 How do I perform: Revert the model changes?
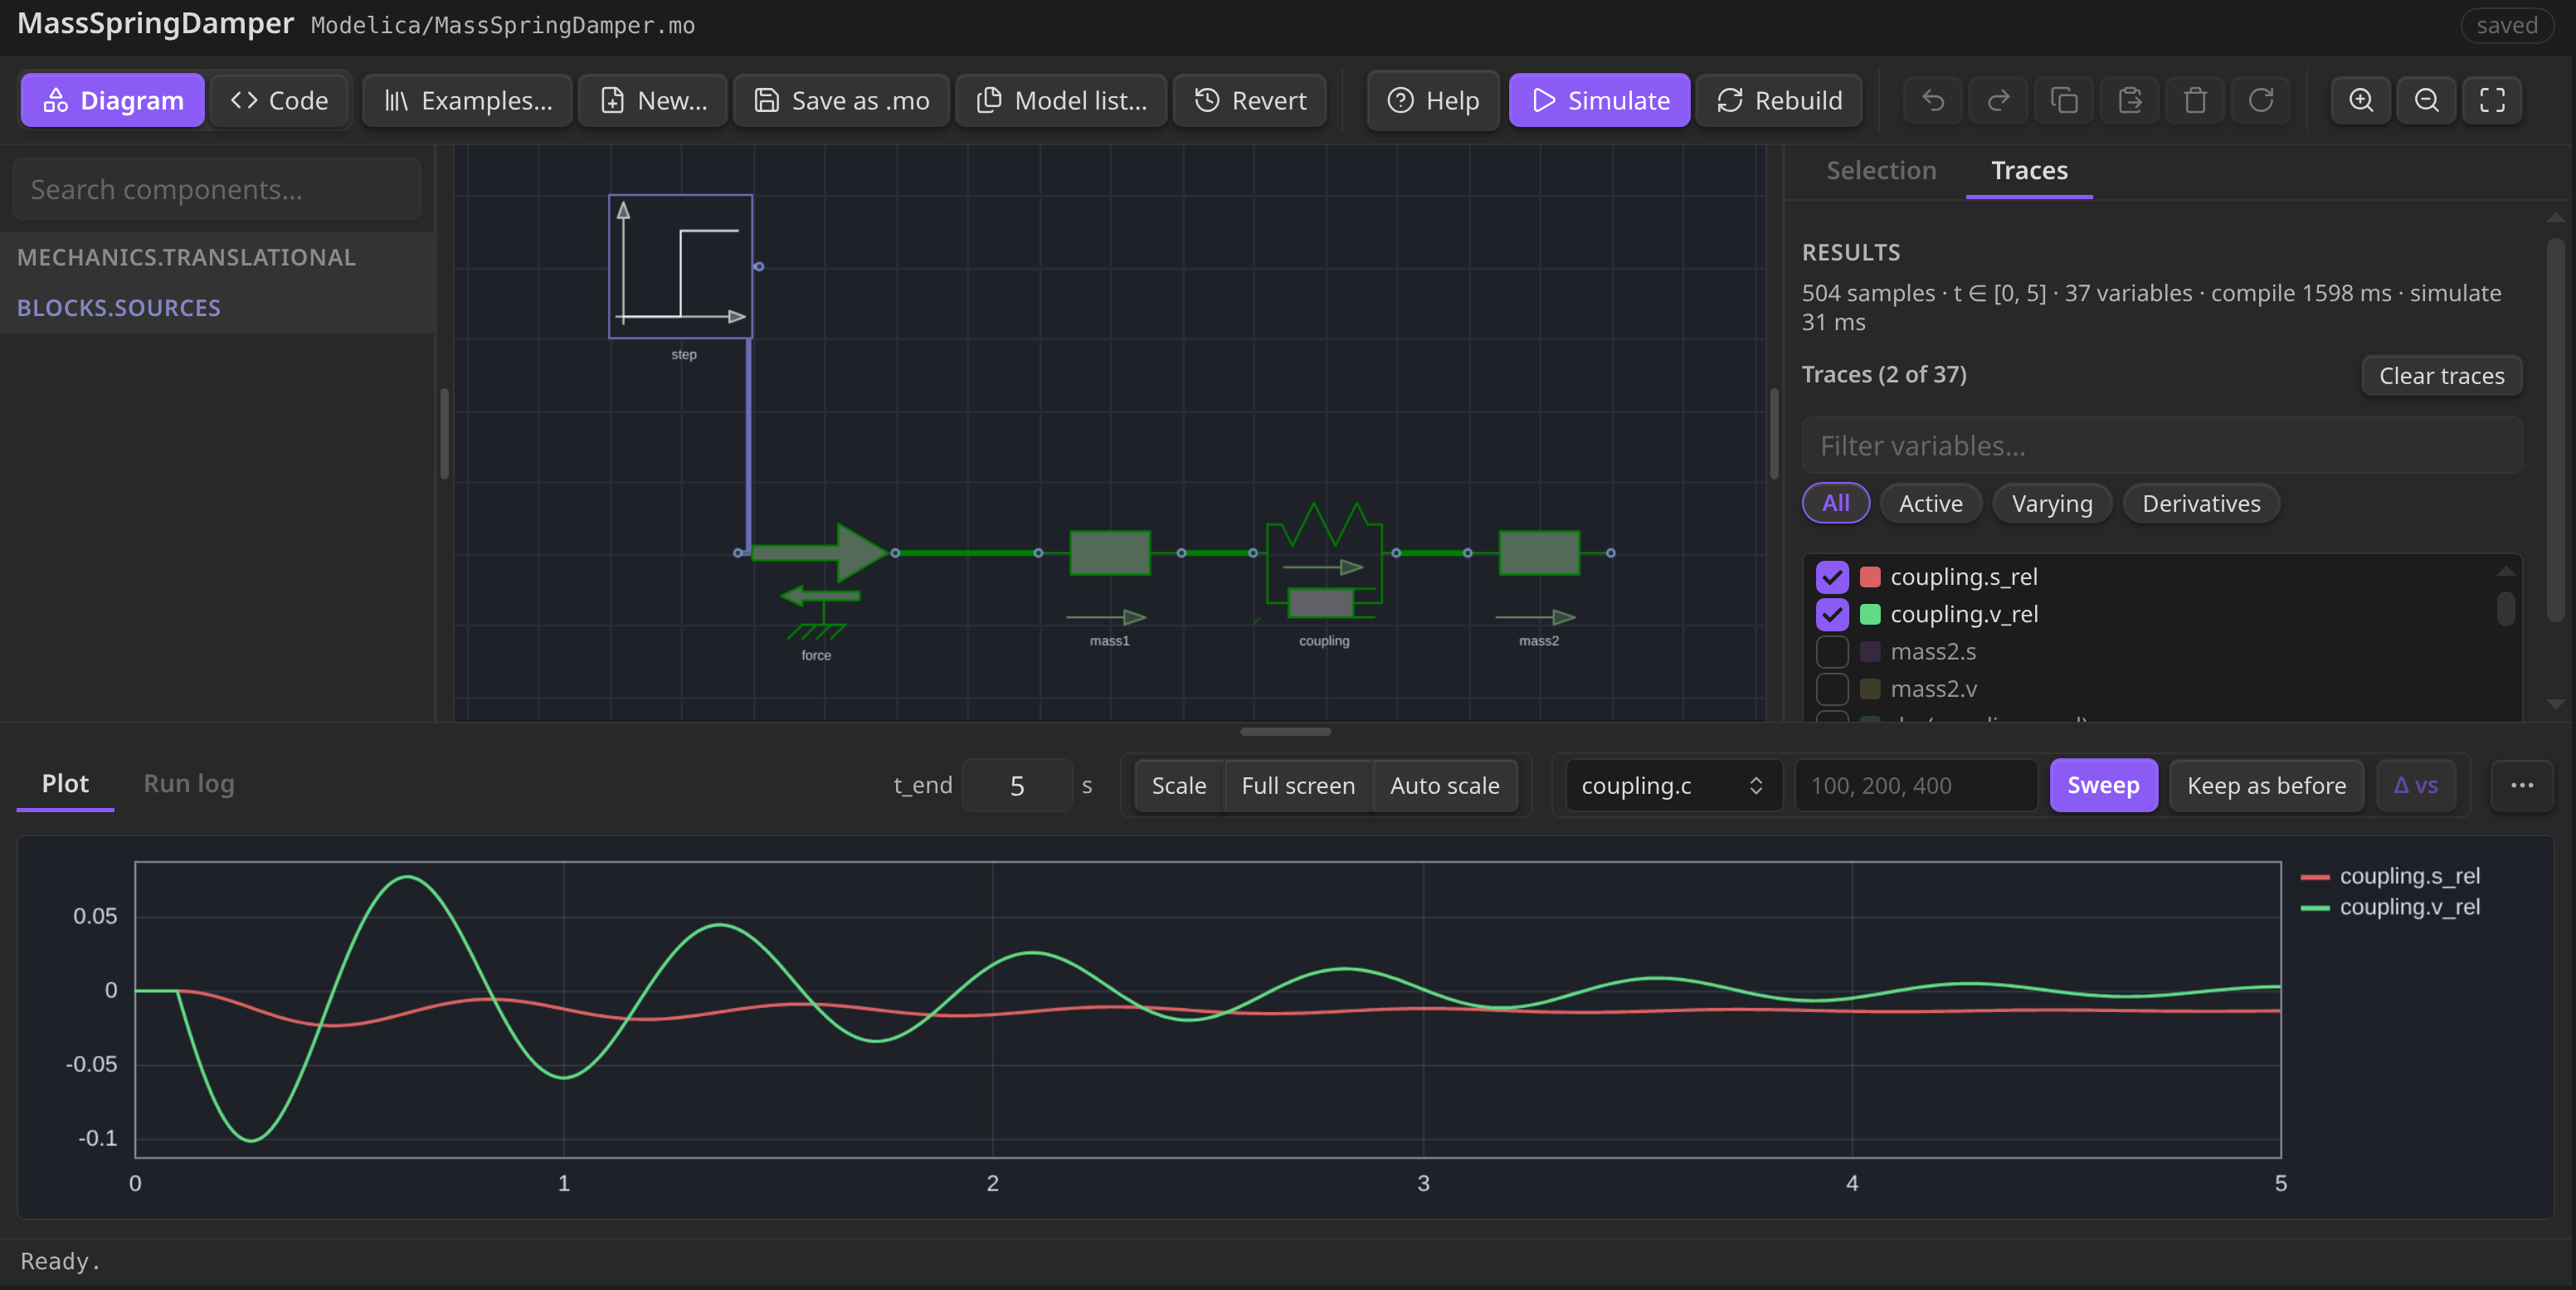pos(1250,100)
